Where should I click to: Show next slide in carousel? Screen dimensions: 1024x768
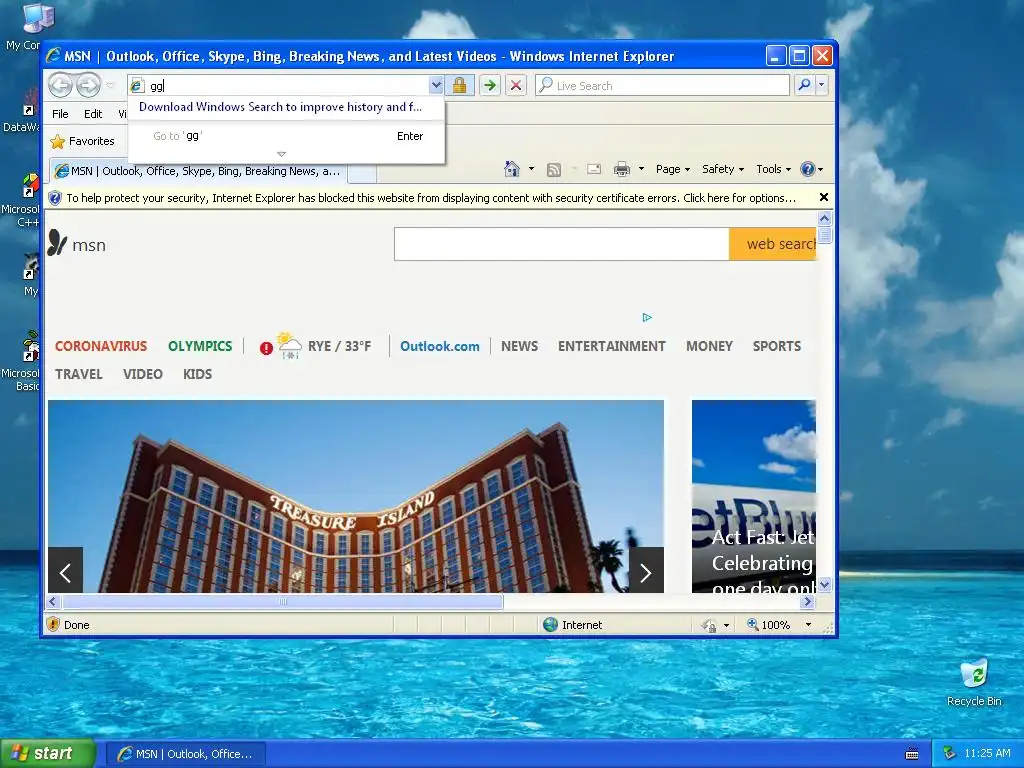[x=646, y=571]
